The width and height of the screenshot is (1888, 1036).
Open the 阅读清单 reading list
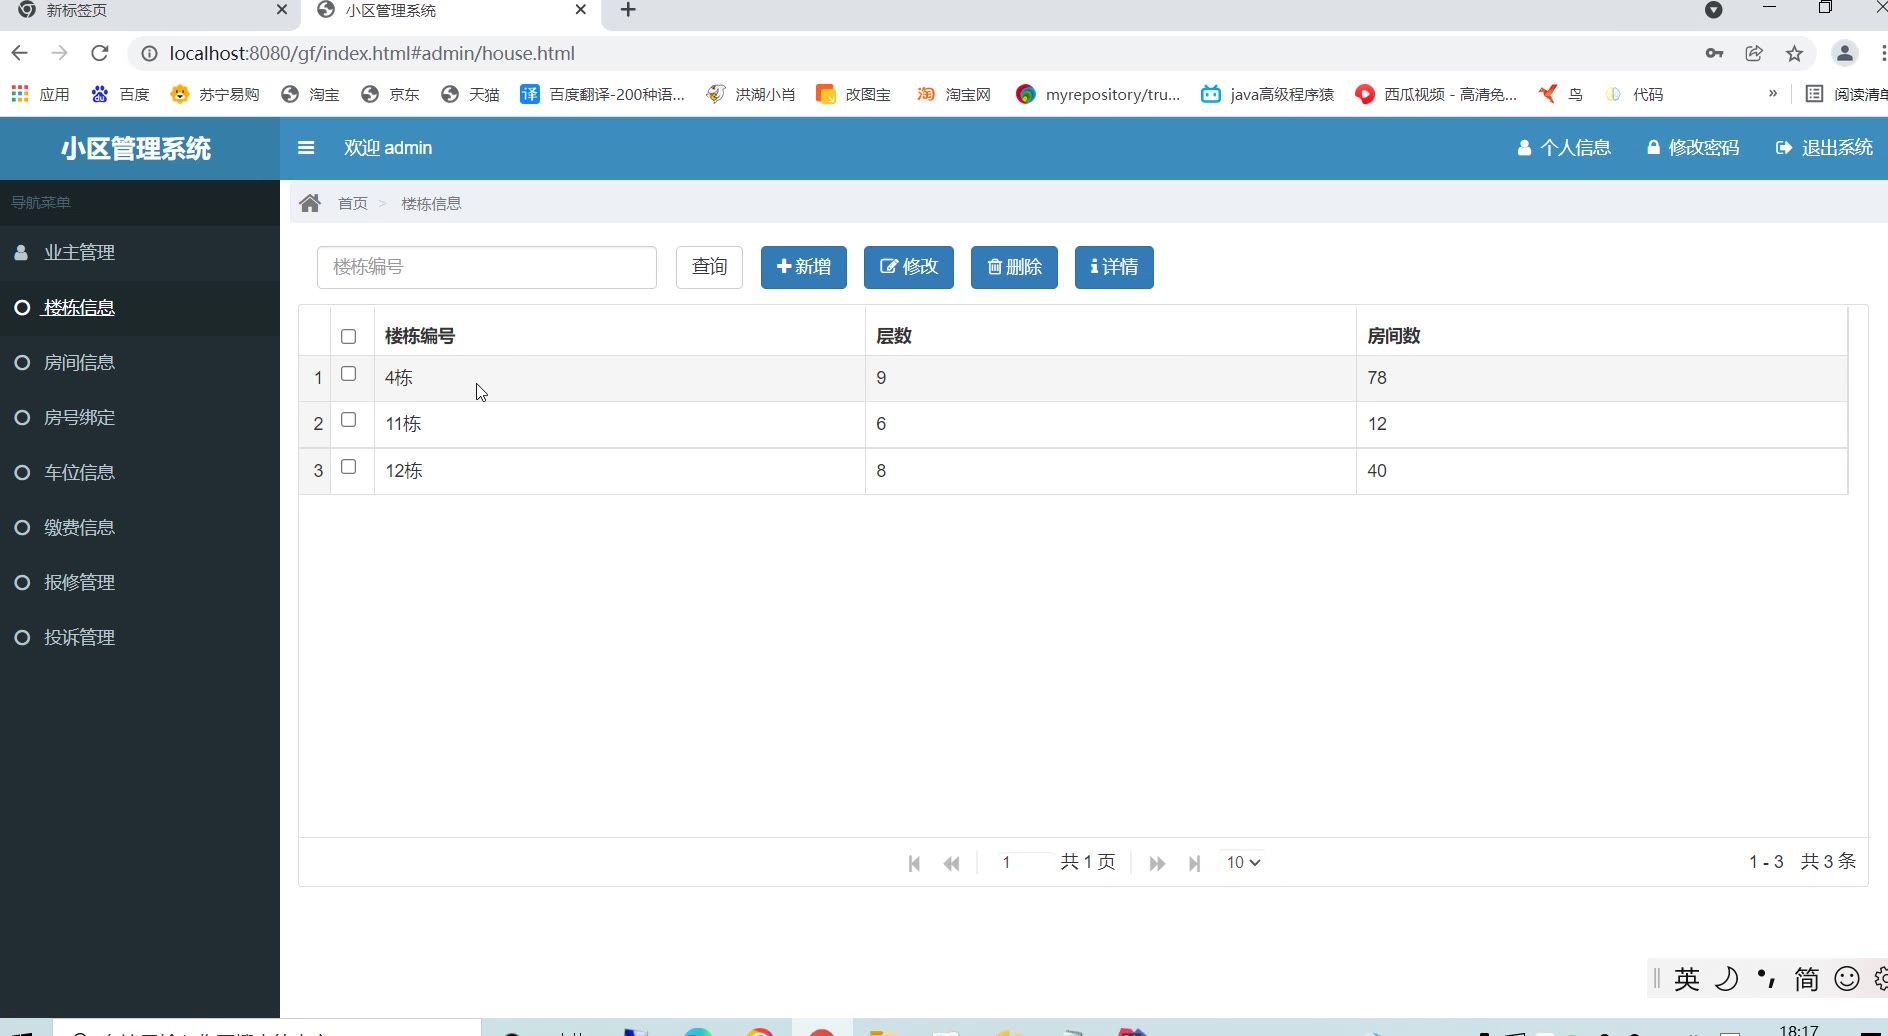tap(1846, 94)
